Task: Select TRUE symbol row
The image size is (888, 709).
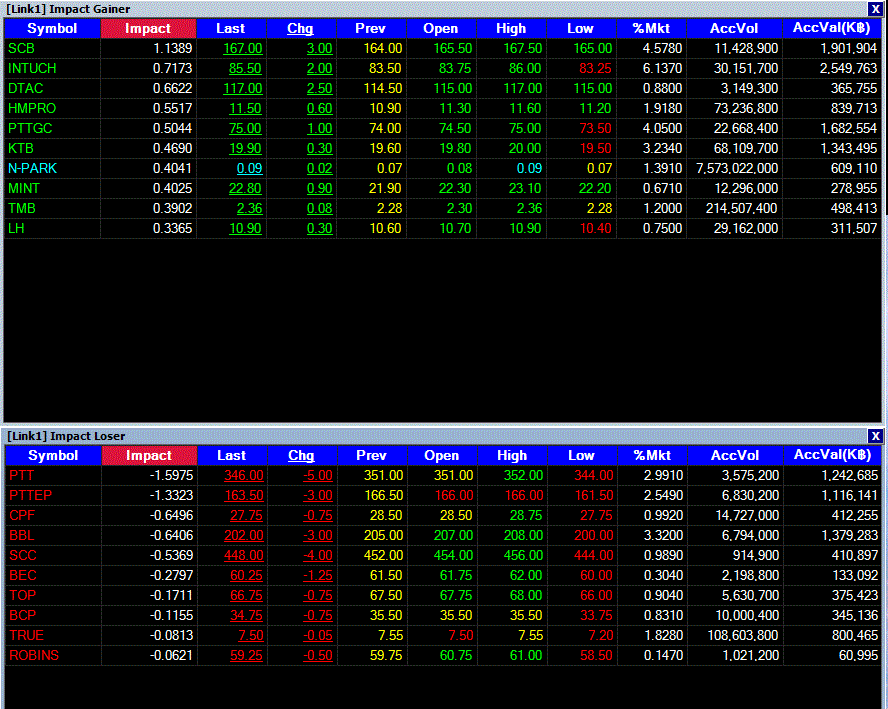Action: tap(27, 635)
